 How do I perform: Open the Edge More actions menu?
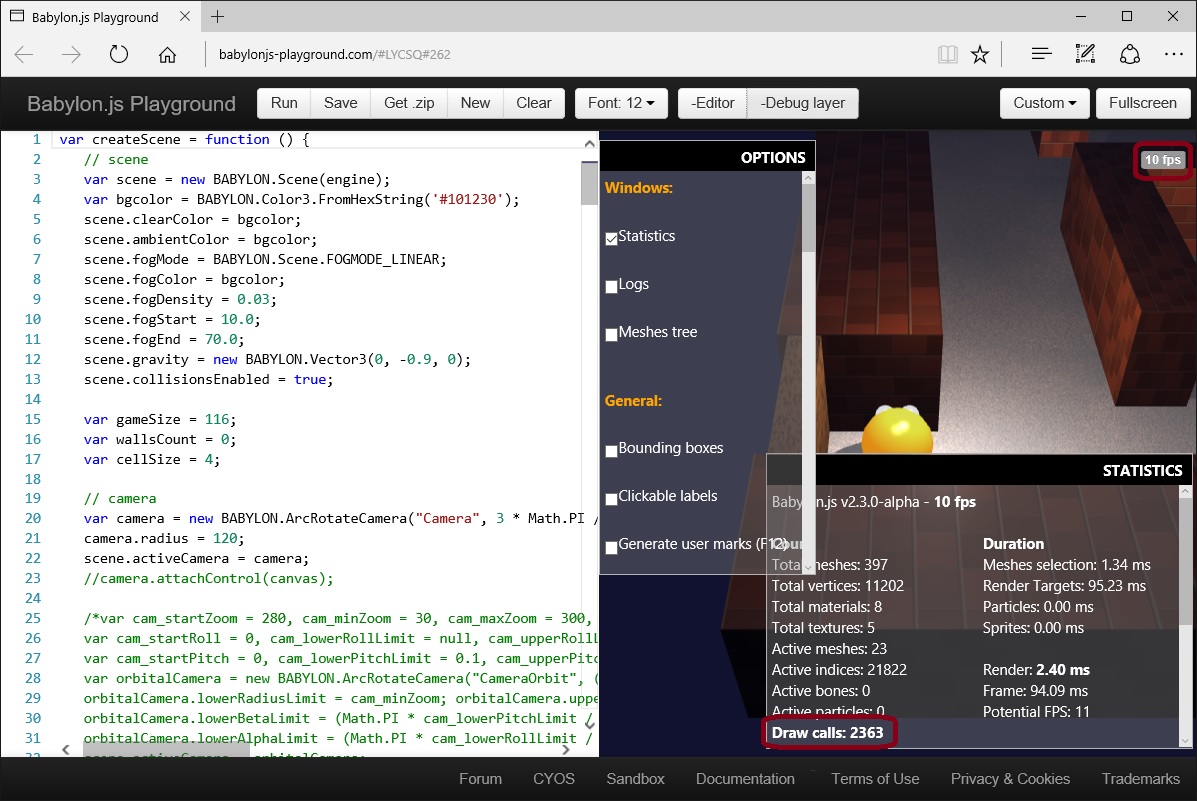pyautogui.click(x=1174, y=54)
